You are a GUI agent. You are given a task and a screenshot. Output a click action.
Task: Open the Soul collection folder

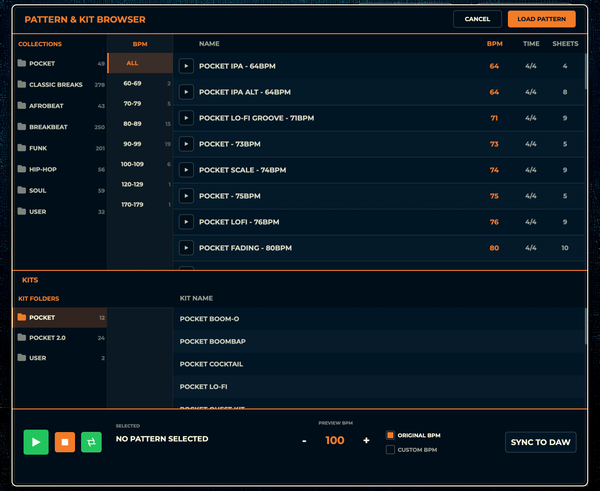coord(60,190)
